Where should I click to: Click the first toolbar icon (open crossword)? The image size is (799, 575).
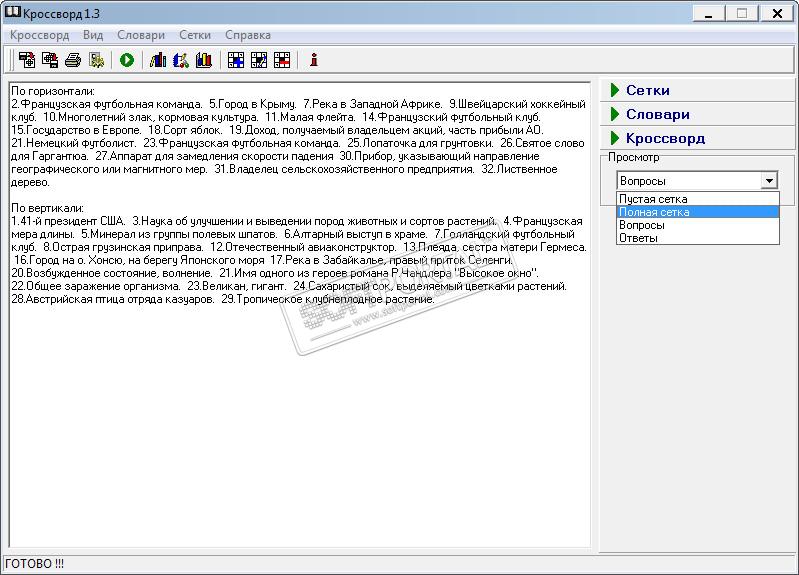[x=27, y=60]
